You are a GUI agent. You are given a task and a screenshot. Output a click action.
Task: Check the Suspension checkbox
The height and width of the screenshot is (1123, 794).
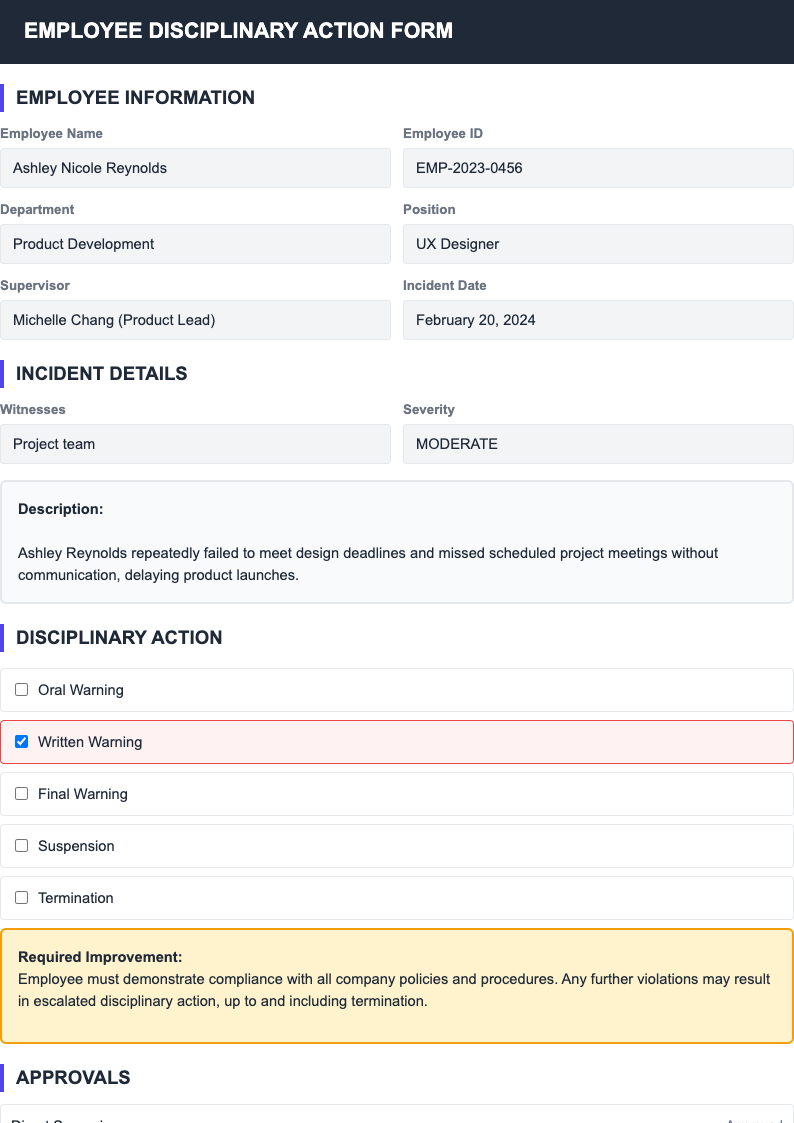[x=21, y=845]
